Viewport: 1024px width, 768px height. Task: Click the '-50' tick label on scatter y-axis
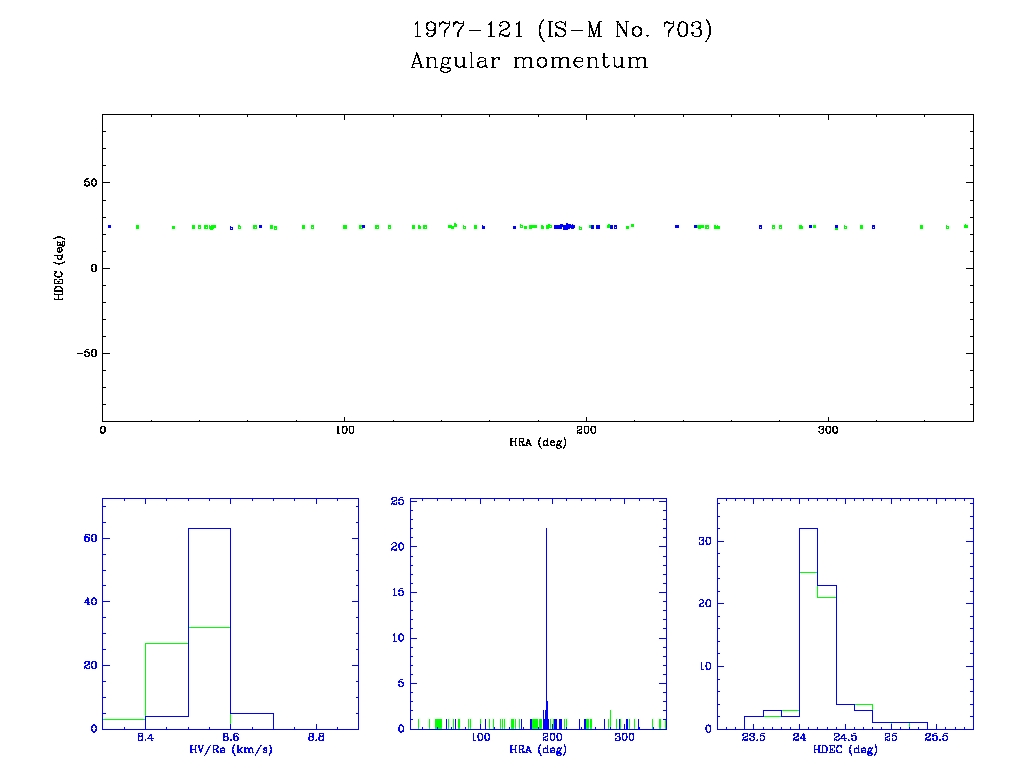pos(84,353)
